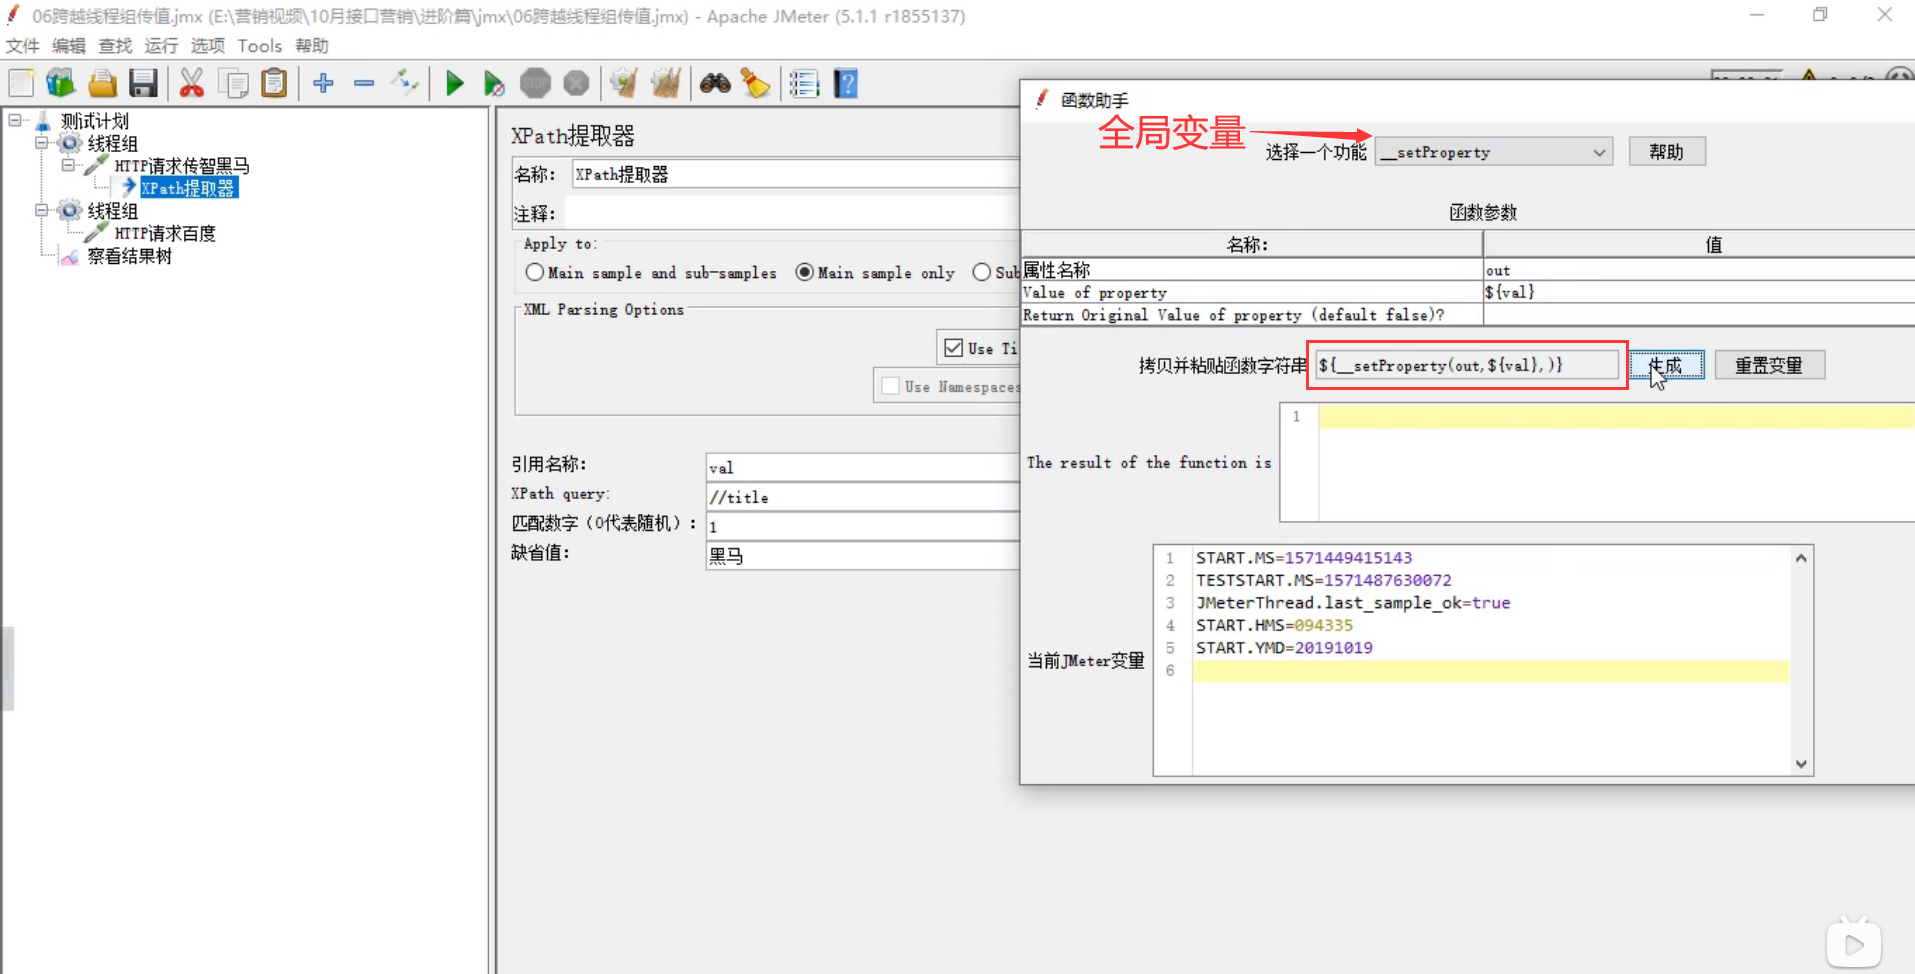
Task: Click 缺省值 default value field
Action: tap(862, 556)
